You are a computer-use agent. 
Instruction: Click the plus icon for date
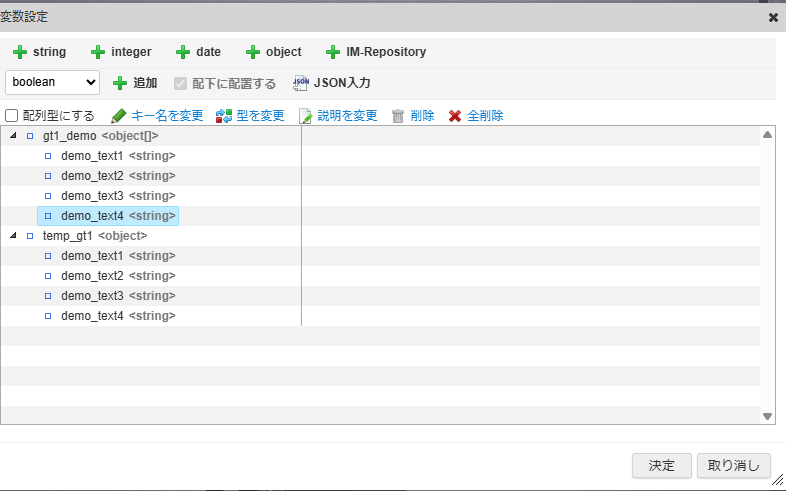pyautogui.click(x=183, y=52)
